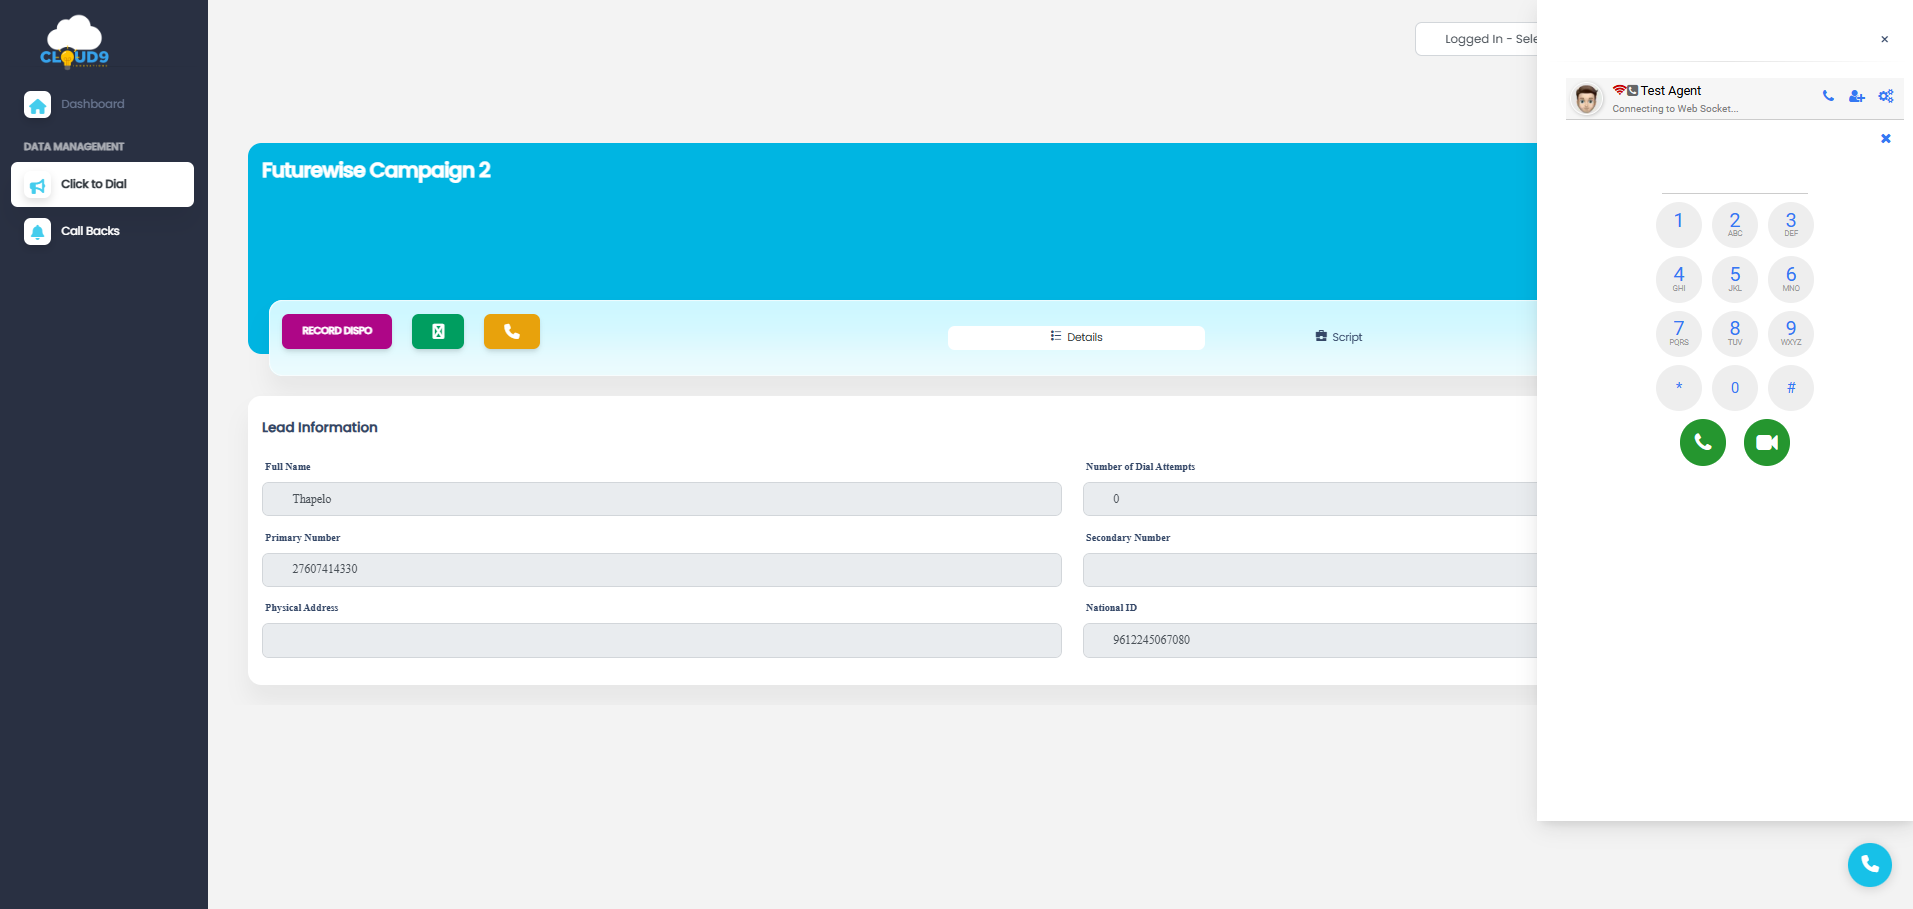1913x909 pixels.
Task: Click the National ID field
Action: tap(1310, 641)
